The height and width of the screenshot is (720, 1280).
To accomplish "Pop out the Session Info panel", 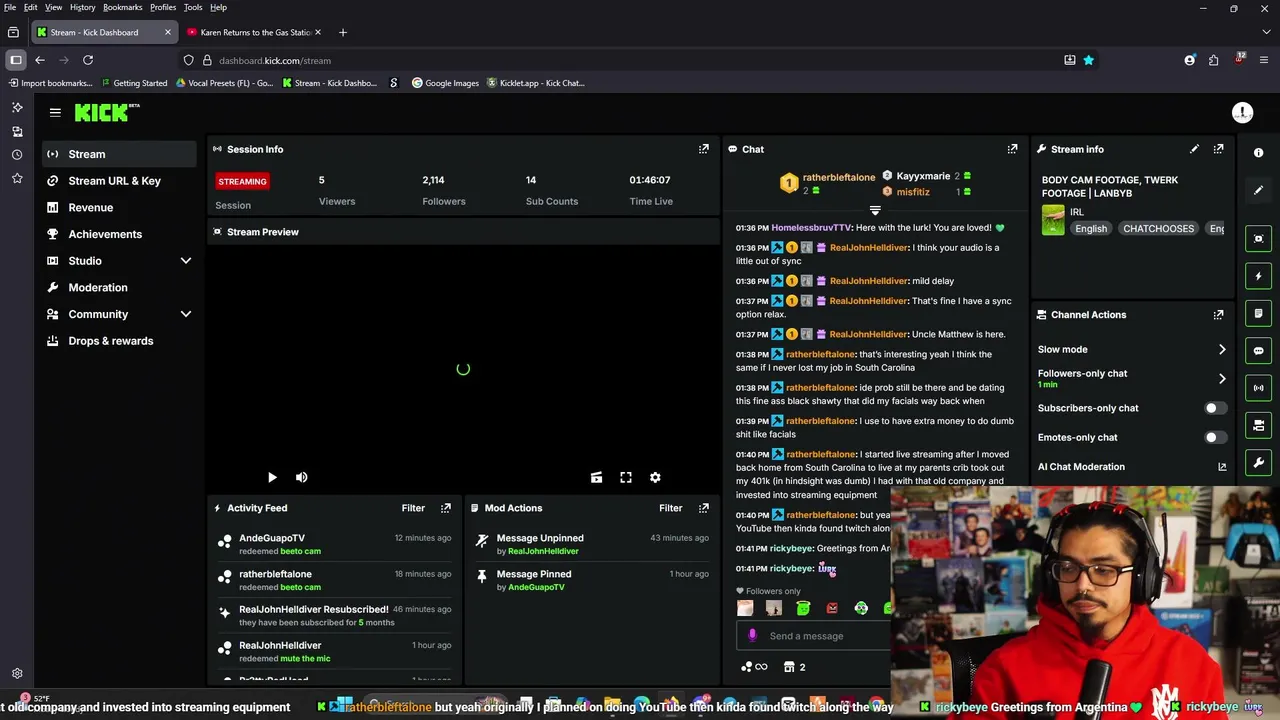I will click(x=704, y=149).
